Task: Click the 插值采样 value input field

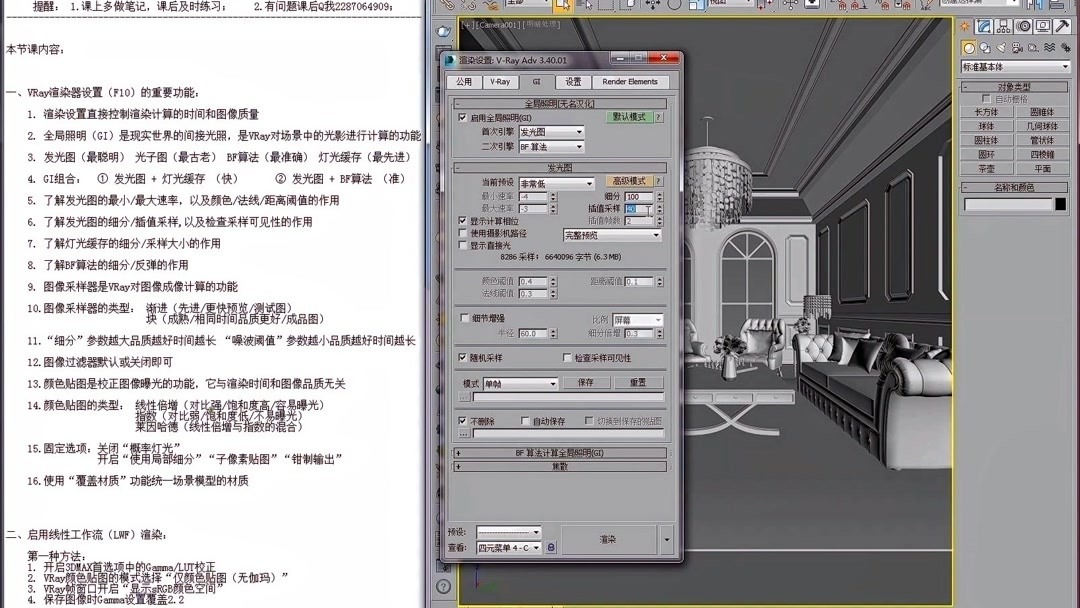Action: [x=638, y=208]
